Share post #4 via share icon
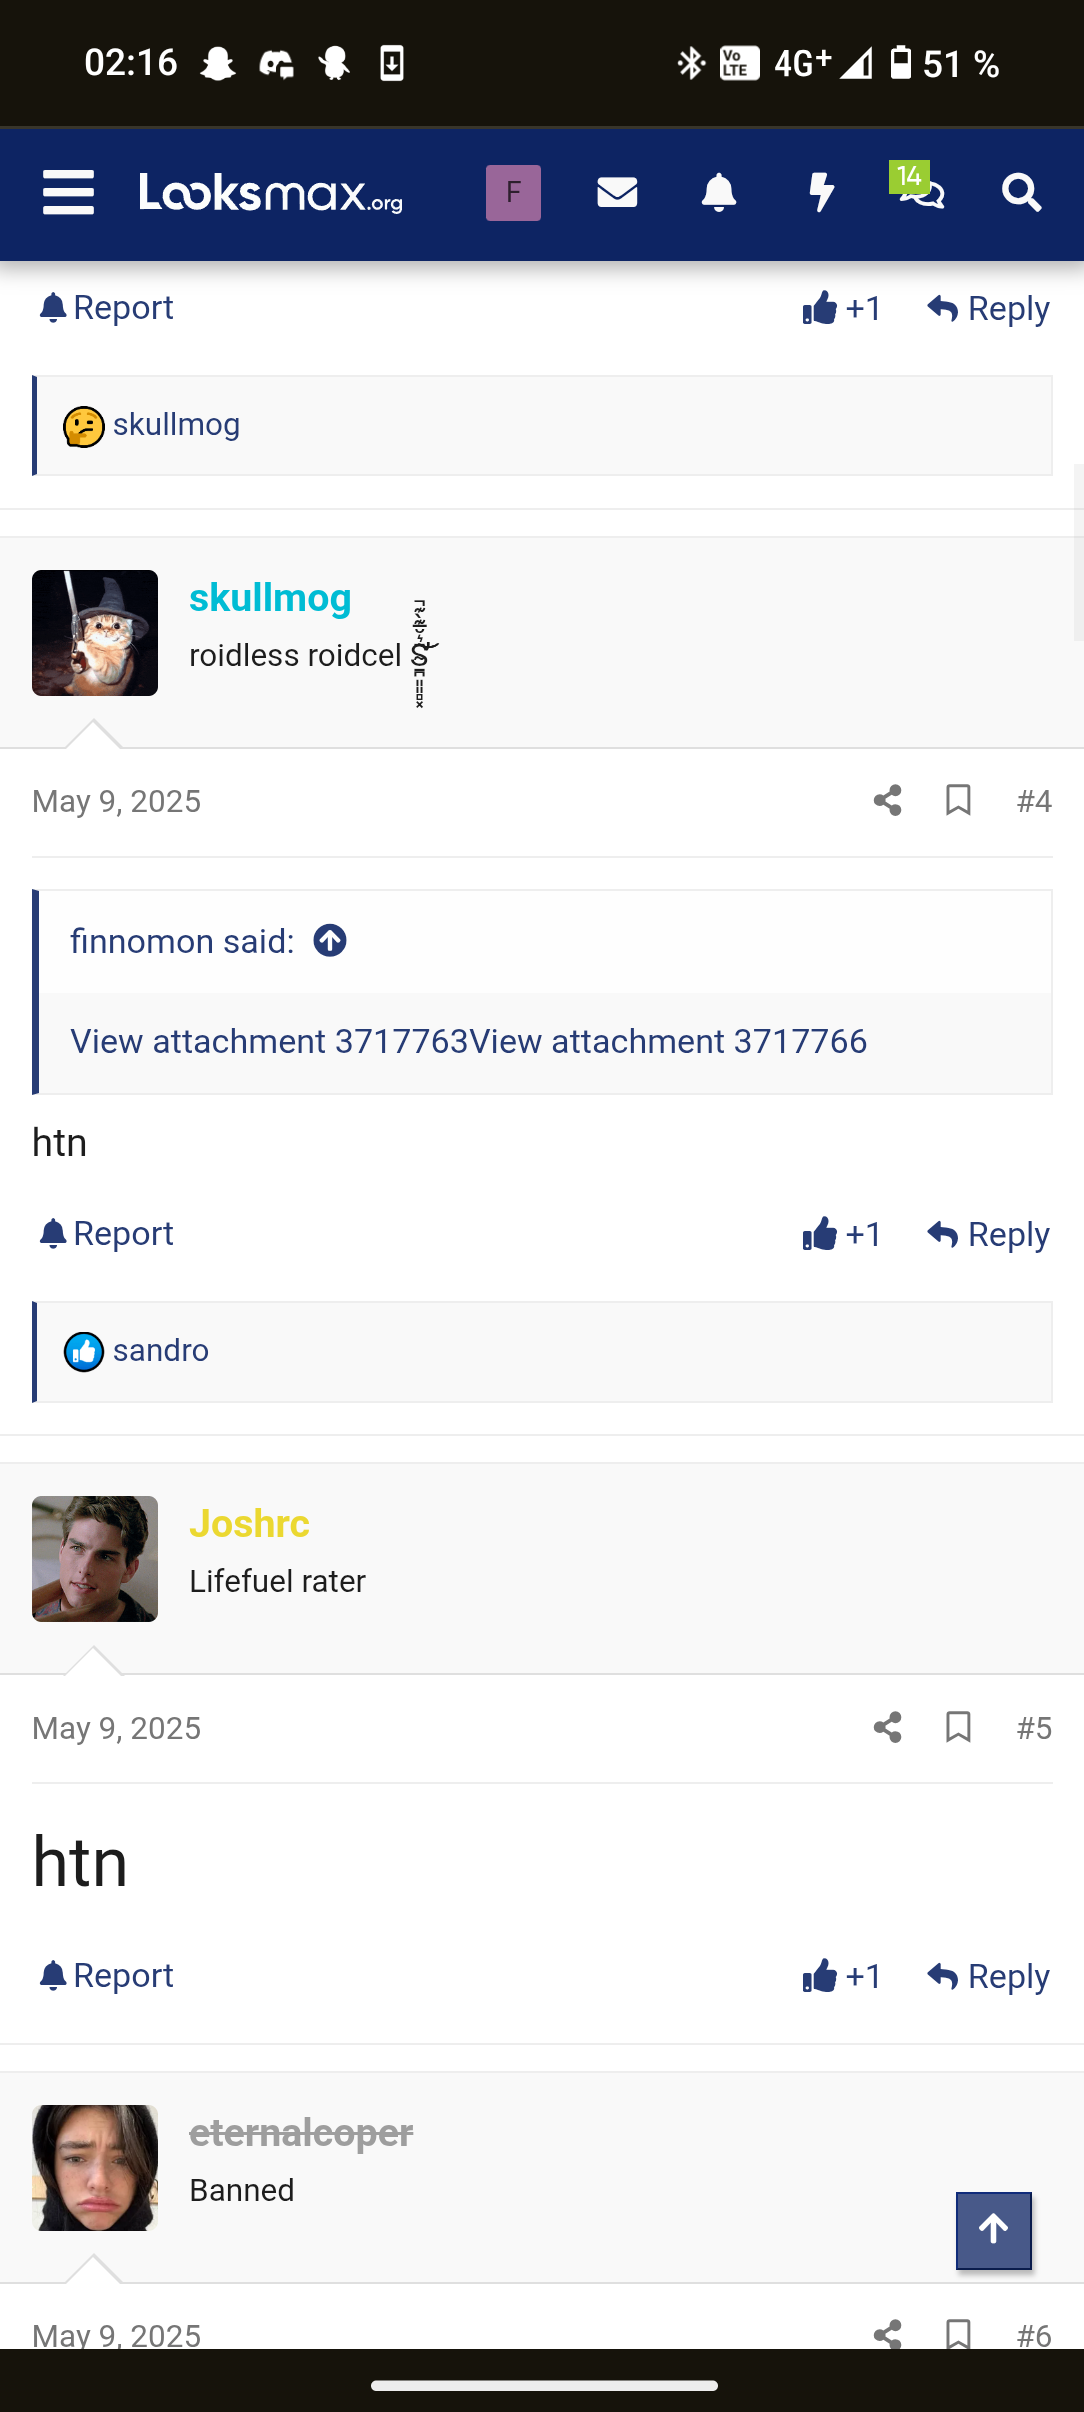The image size is (1084, 2412). pos(887,800)
